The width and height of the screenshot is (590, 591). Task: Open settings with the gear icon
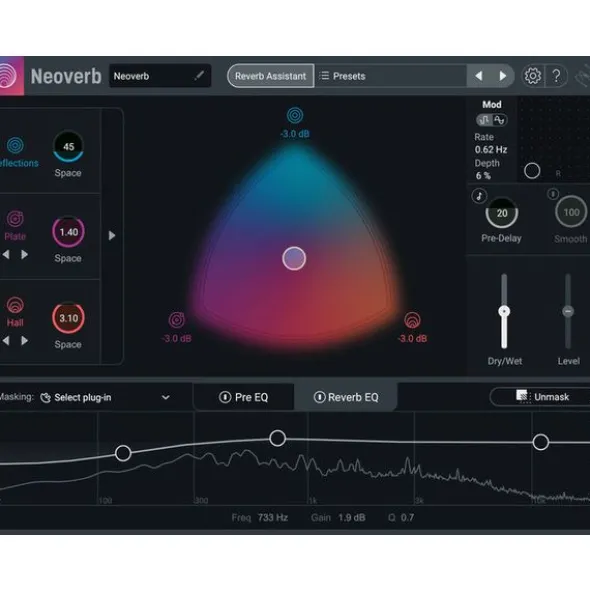click(x=533, y=76)
